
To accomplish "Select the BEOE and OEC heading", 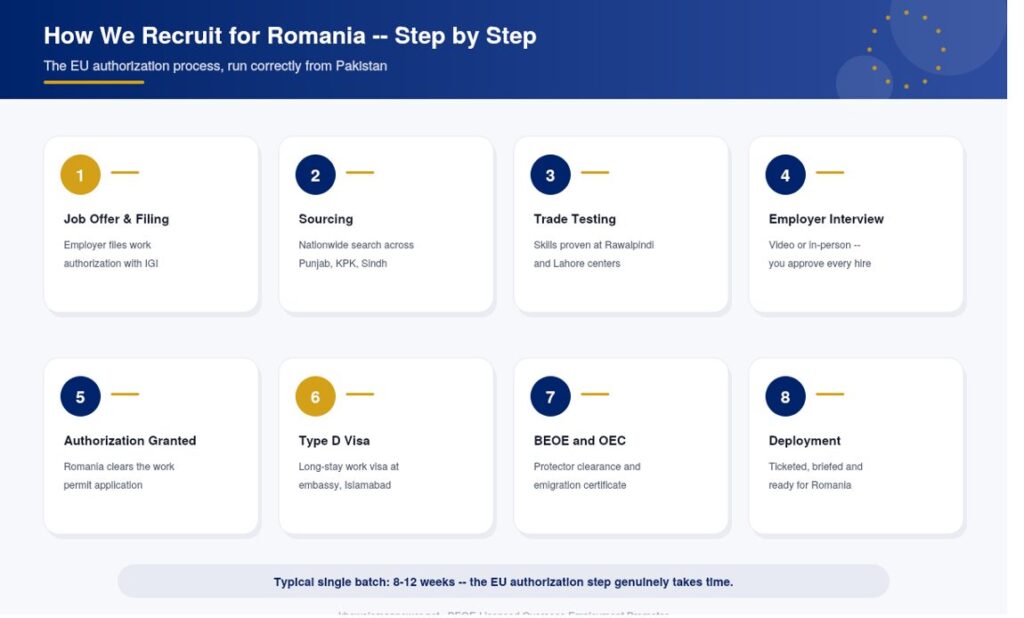I will pyautogui.click(x=580, y=440).
